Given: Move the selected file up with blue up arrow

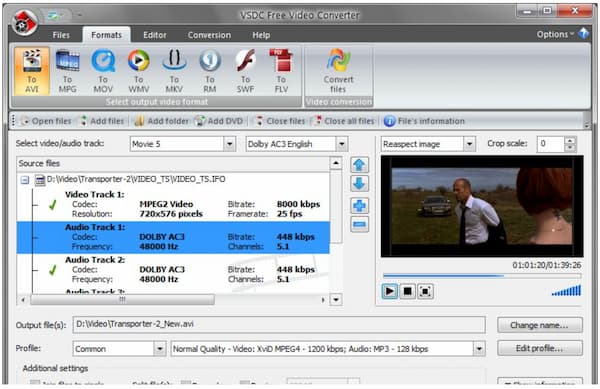Looking at the screenshot, I should [x=359, y=165].
